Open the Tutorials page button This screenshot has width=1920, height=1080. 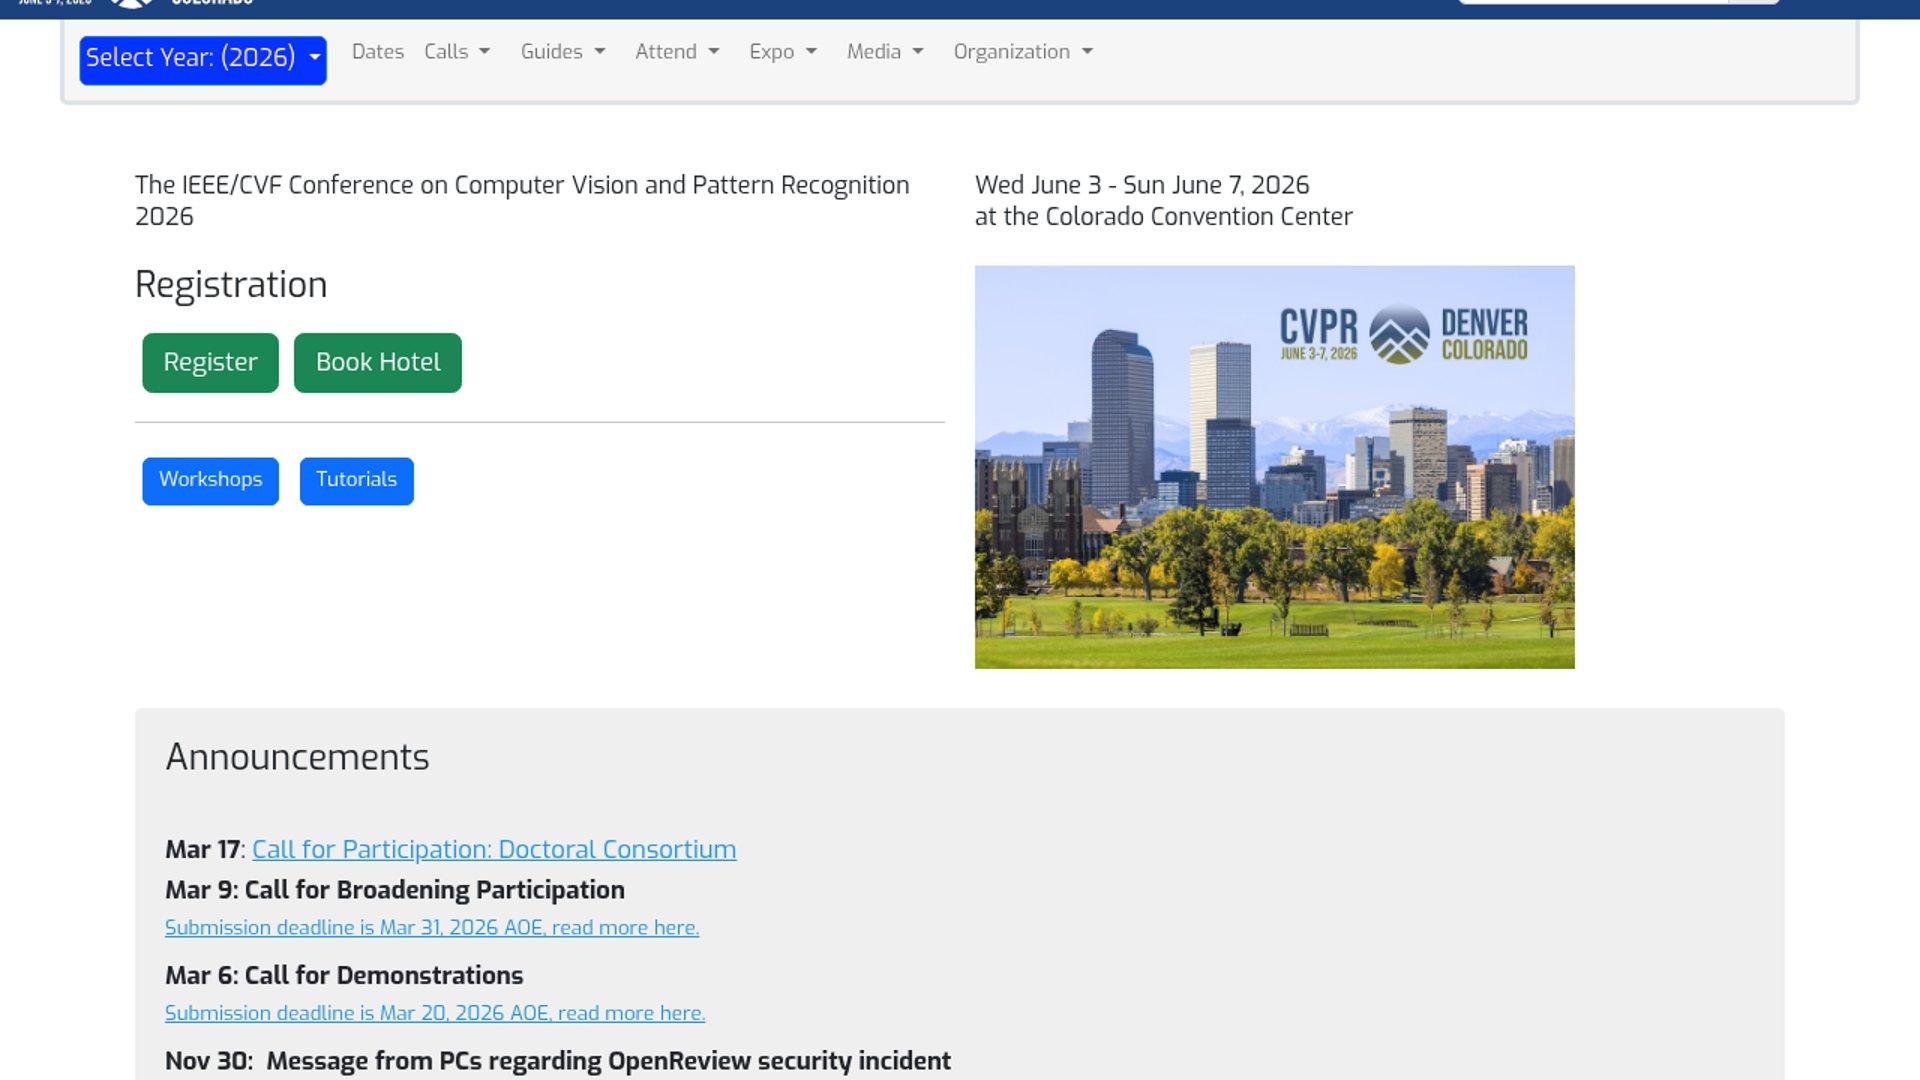[356, 480]
